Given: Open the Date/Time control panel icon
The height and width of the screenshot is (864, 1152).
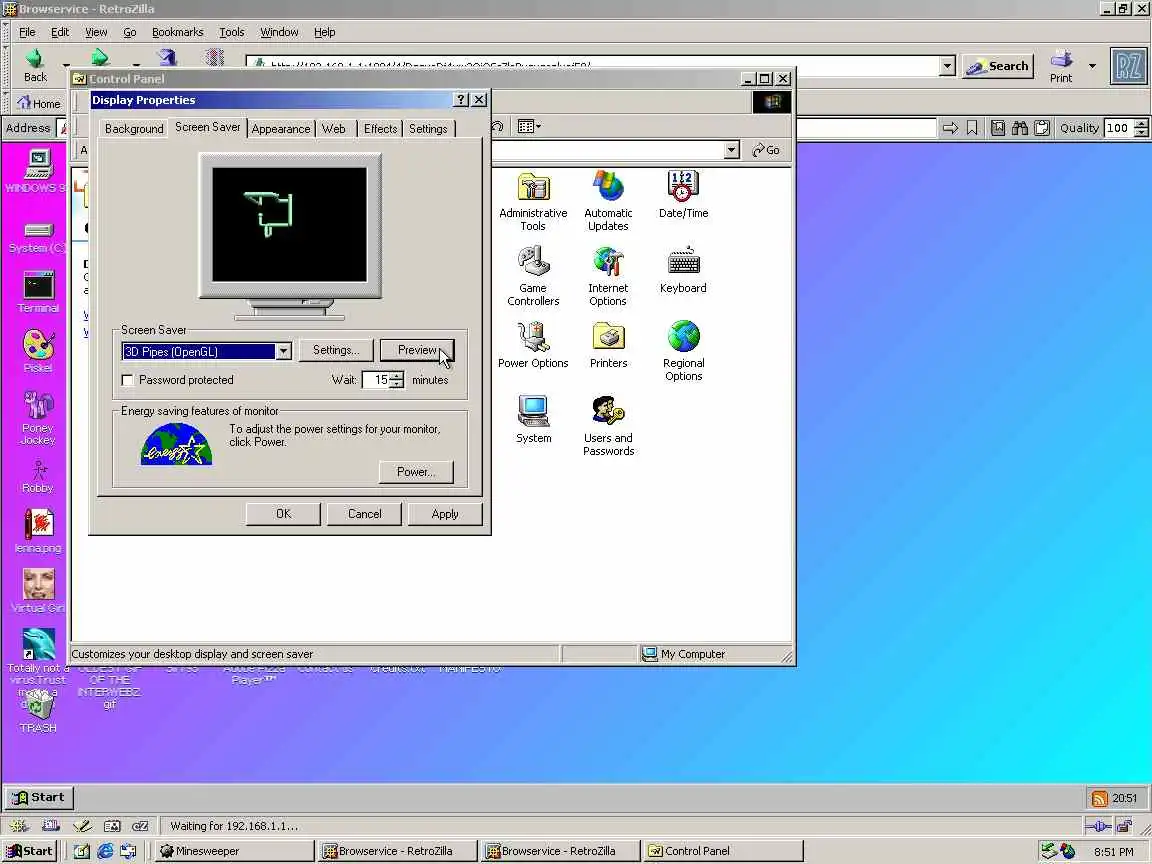Looking at the screenshot, I should coord(683,195).
